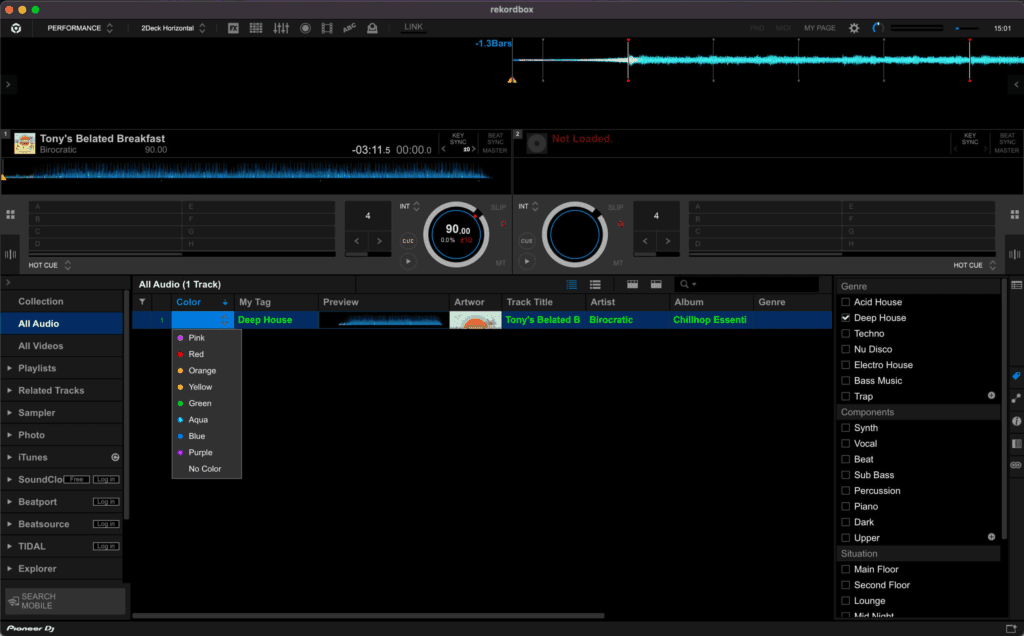1024x636 pixels.
Task: Click the recording panel icon in toolbar
Action: pos(305,28)
